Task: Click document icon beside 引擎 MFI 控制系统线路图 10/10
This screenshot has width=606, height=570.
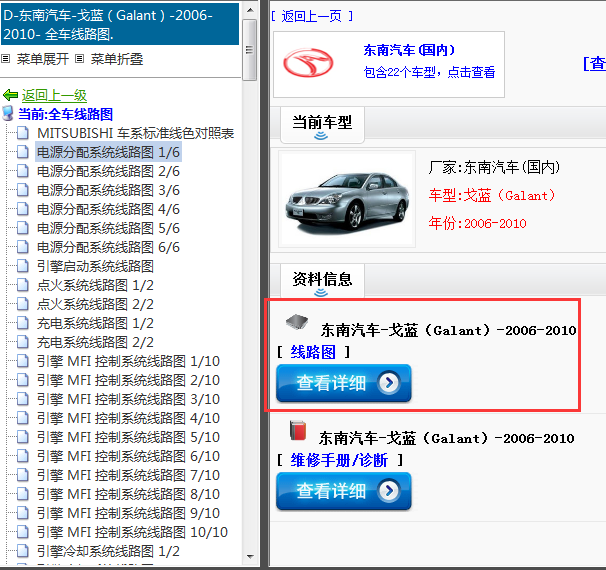Action: [23, 532]
